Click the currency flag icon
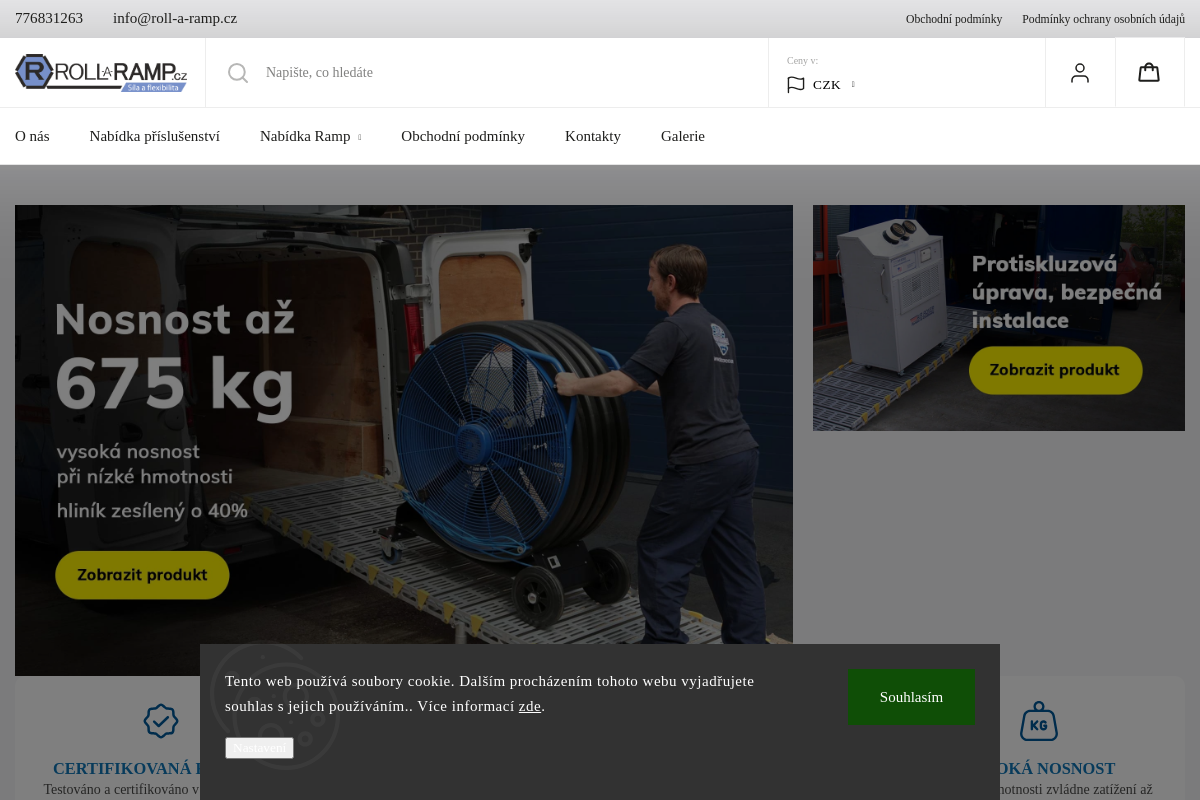 (x=796, y=85)
